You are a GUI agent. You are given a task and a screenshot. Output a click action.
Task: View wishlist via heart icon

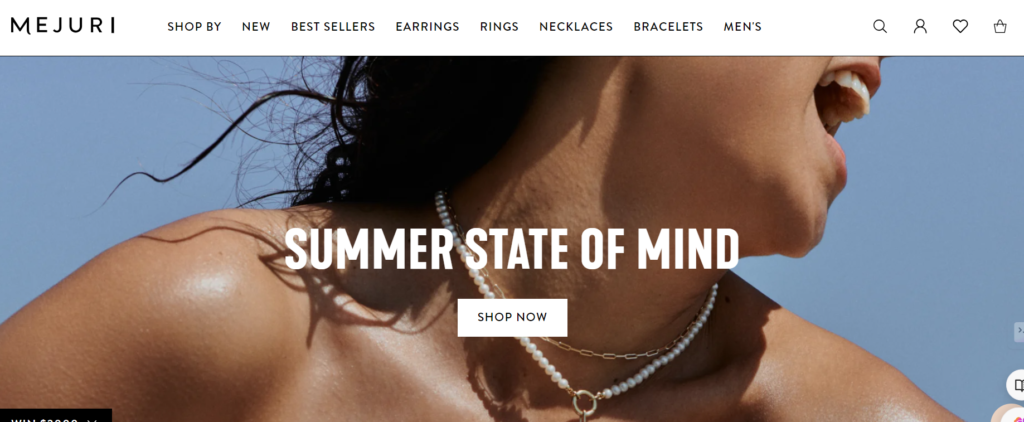(x=960, y=27)
